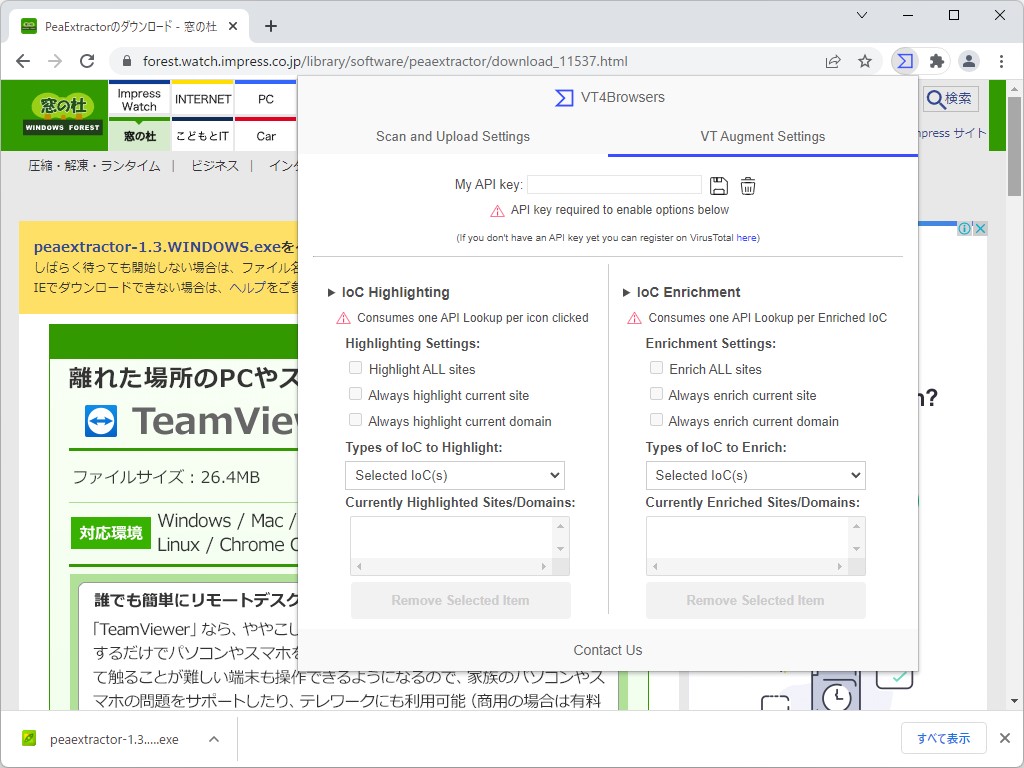1024x768 pixels.
Task: Switch to the Scan and Upload Settings tab
Action: pos(452,136)
